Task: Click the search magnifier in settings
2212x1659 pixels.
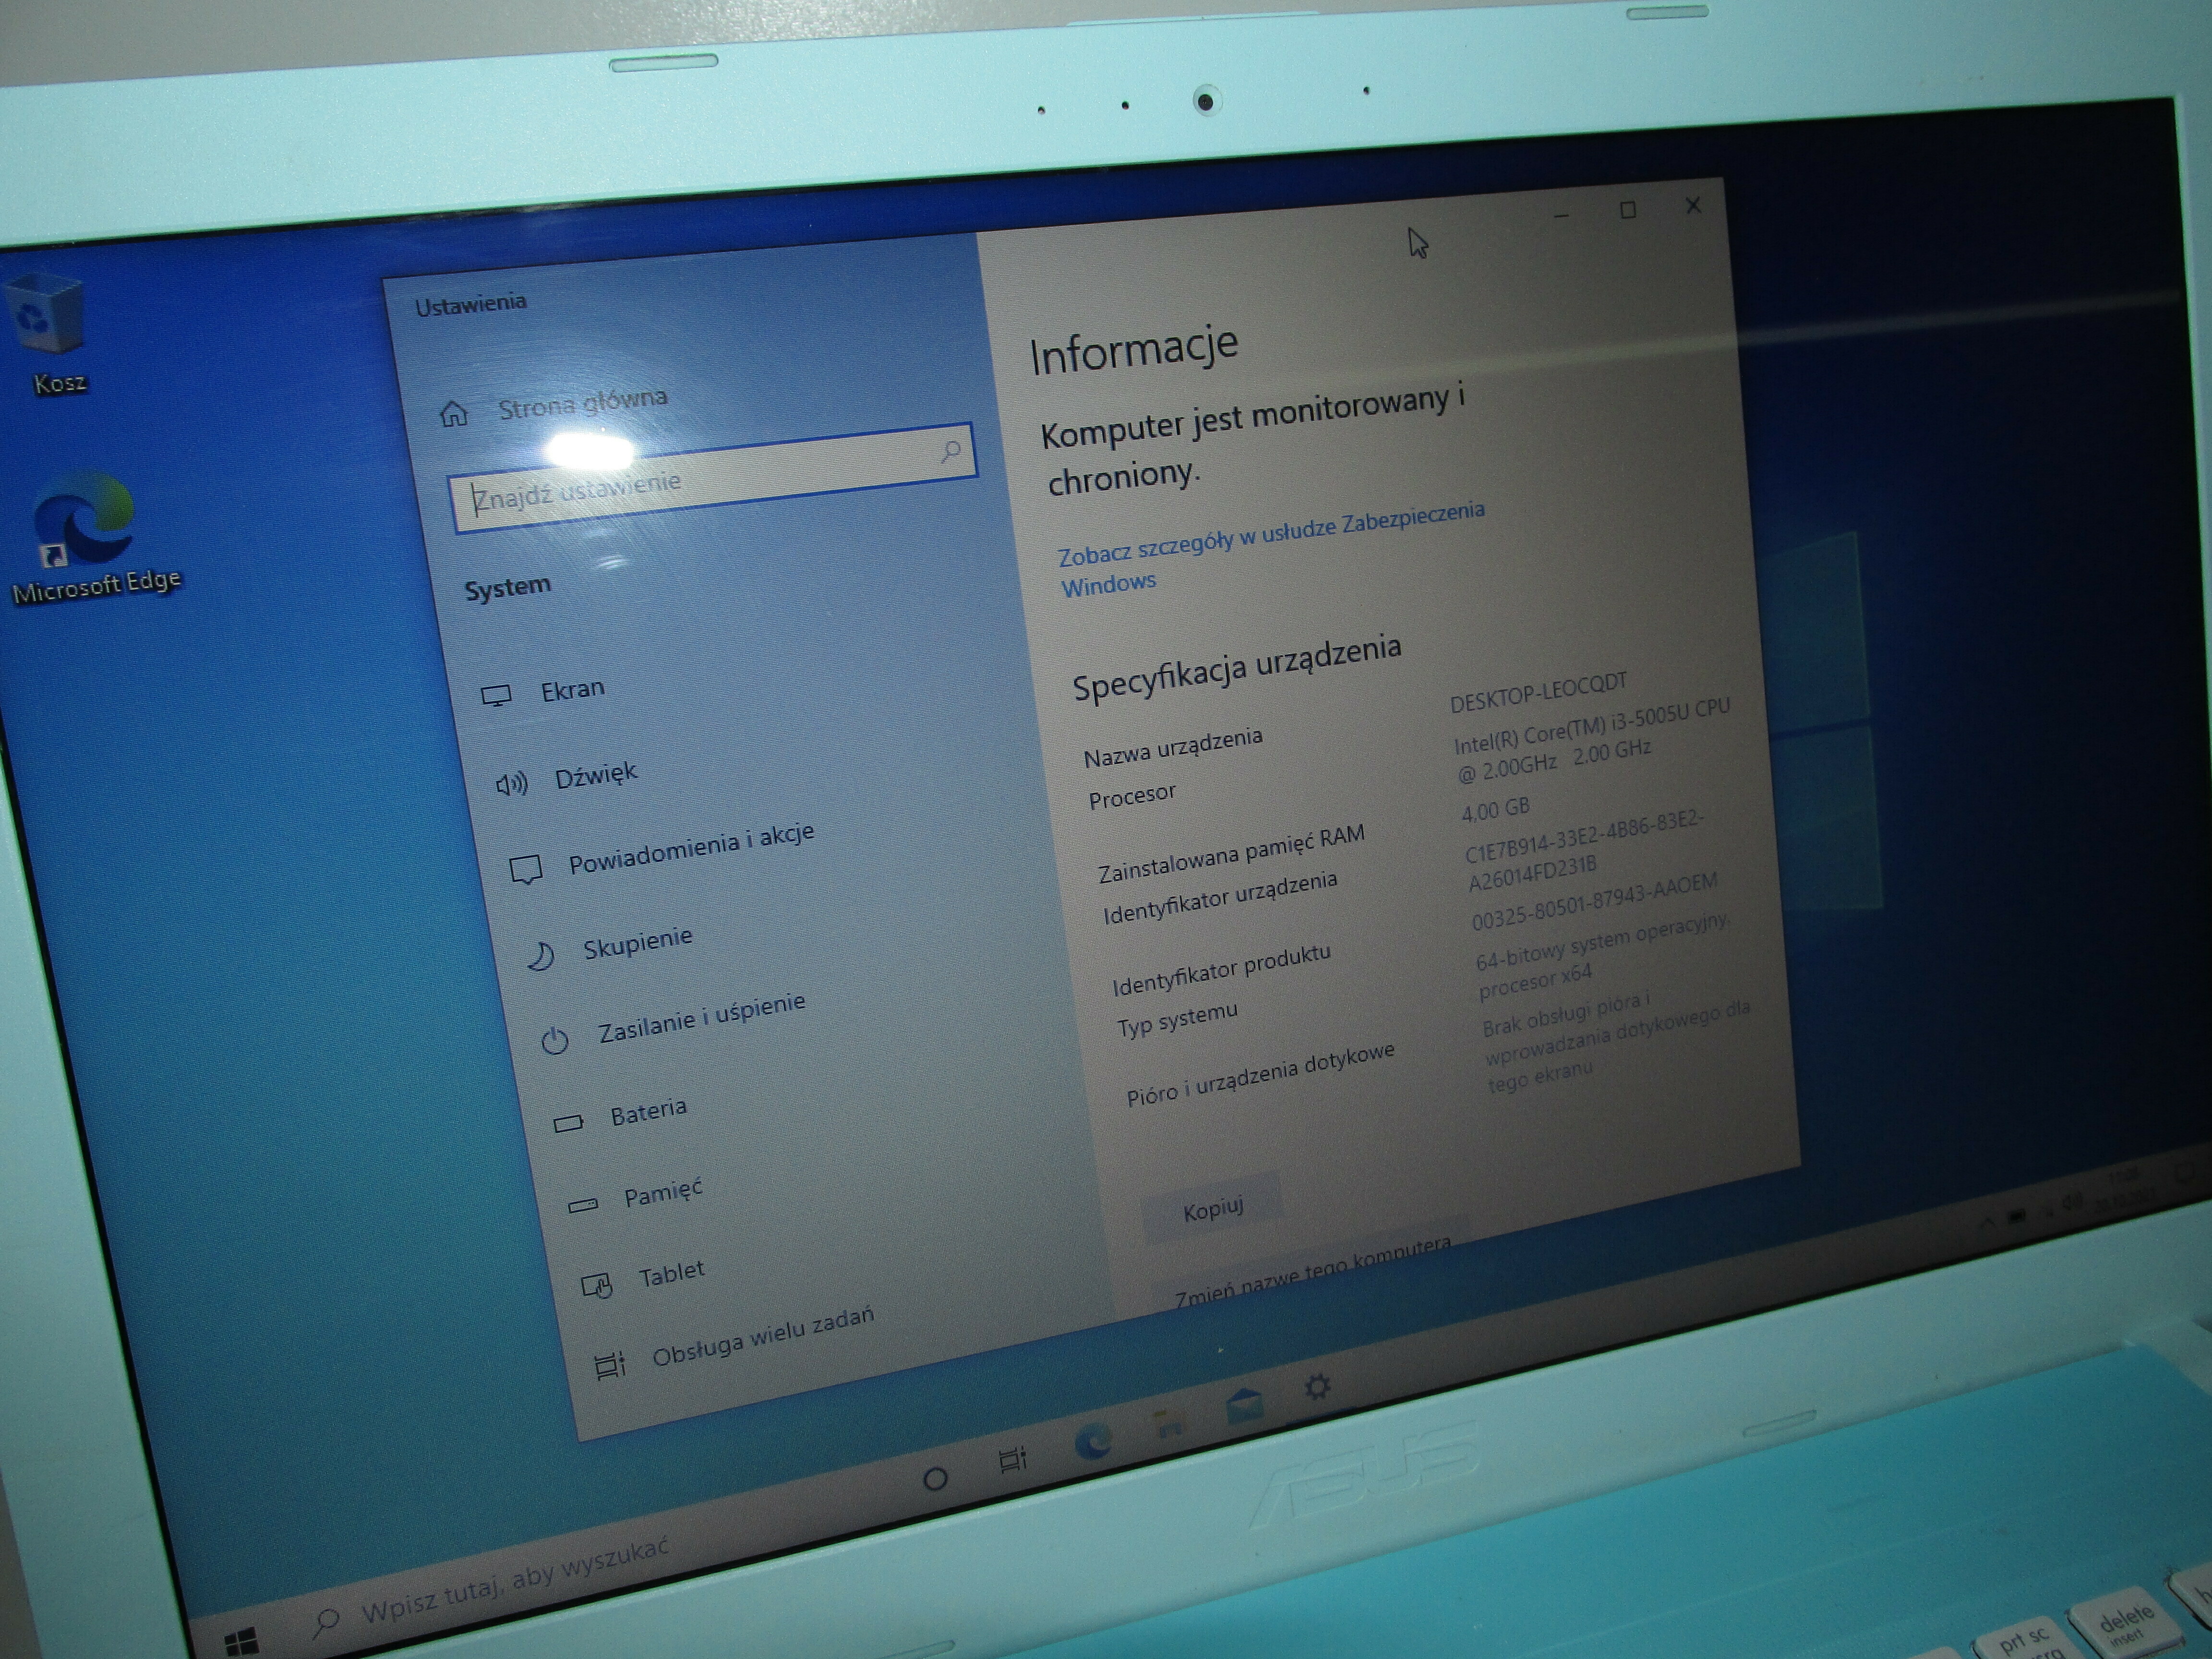Action: [951, 451]
